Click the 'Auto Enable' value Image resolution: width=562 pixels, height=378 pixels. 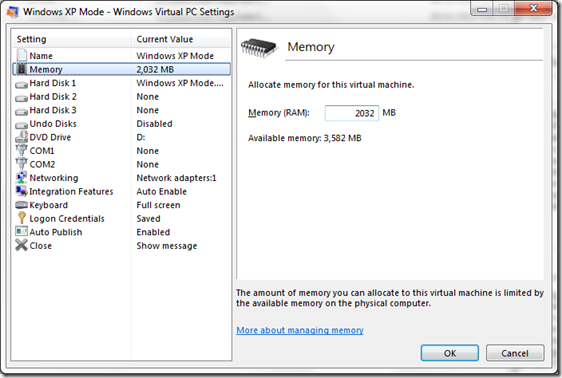tap(162, 192)
